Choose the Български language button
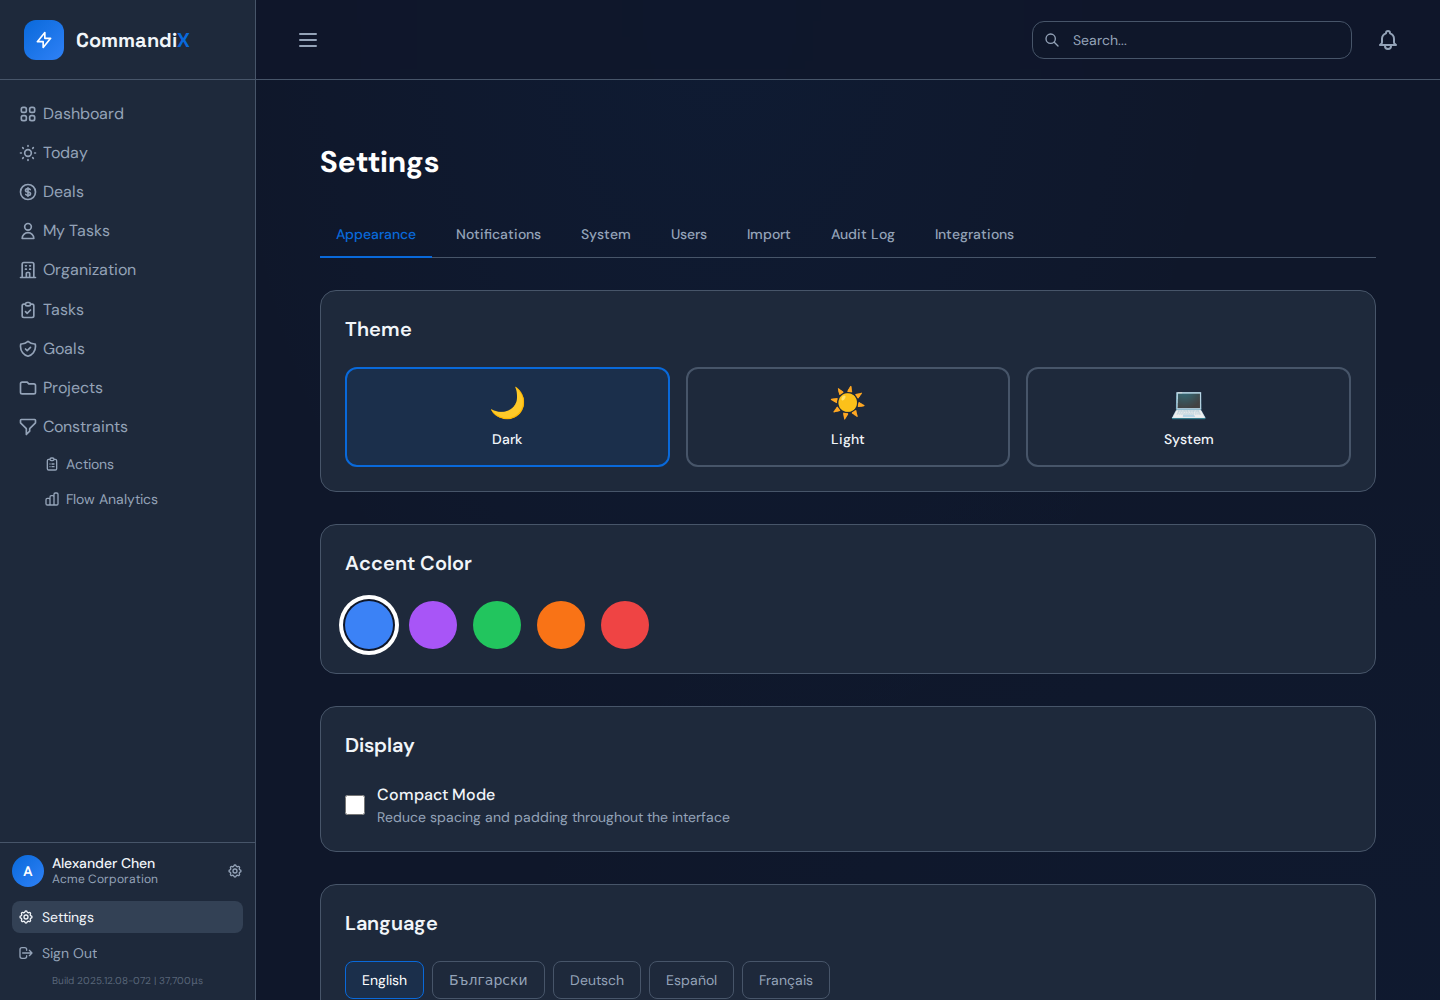 tap(488, 980)
